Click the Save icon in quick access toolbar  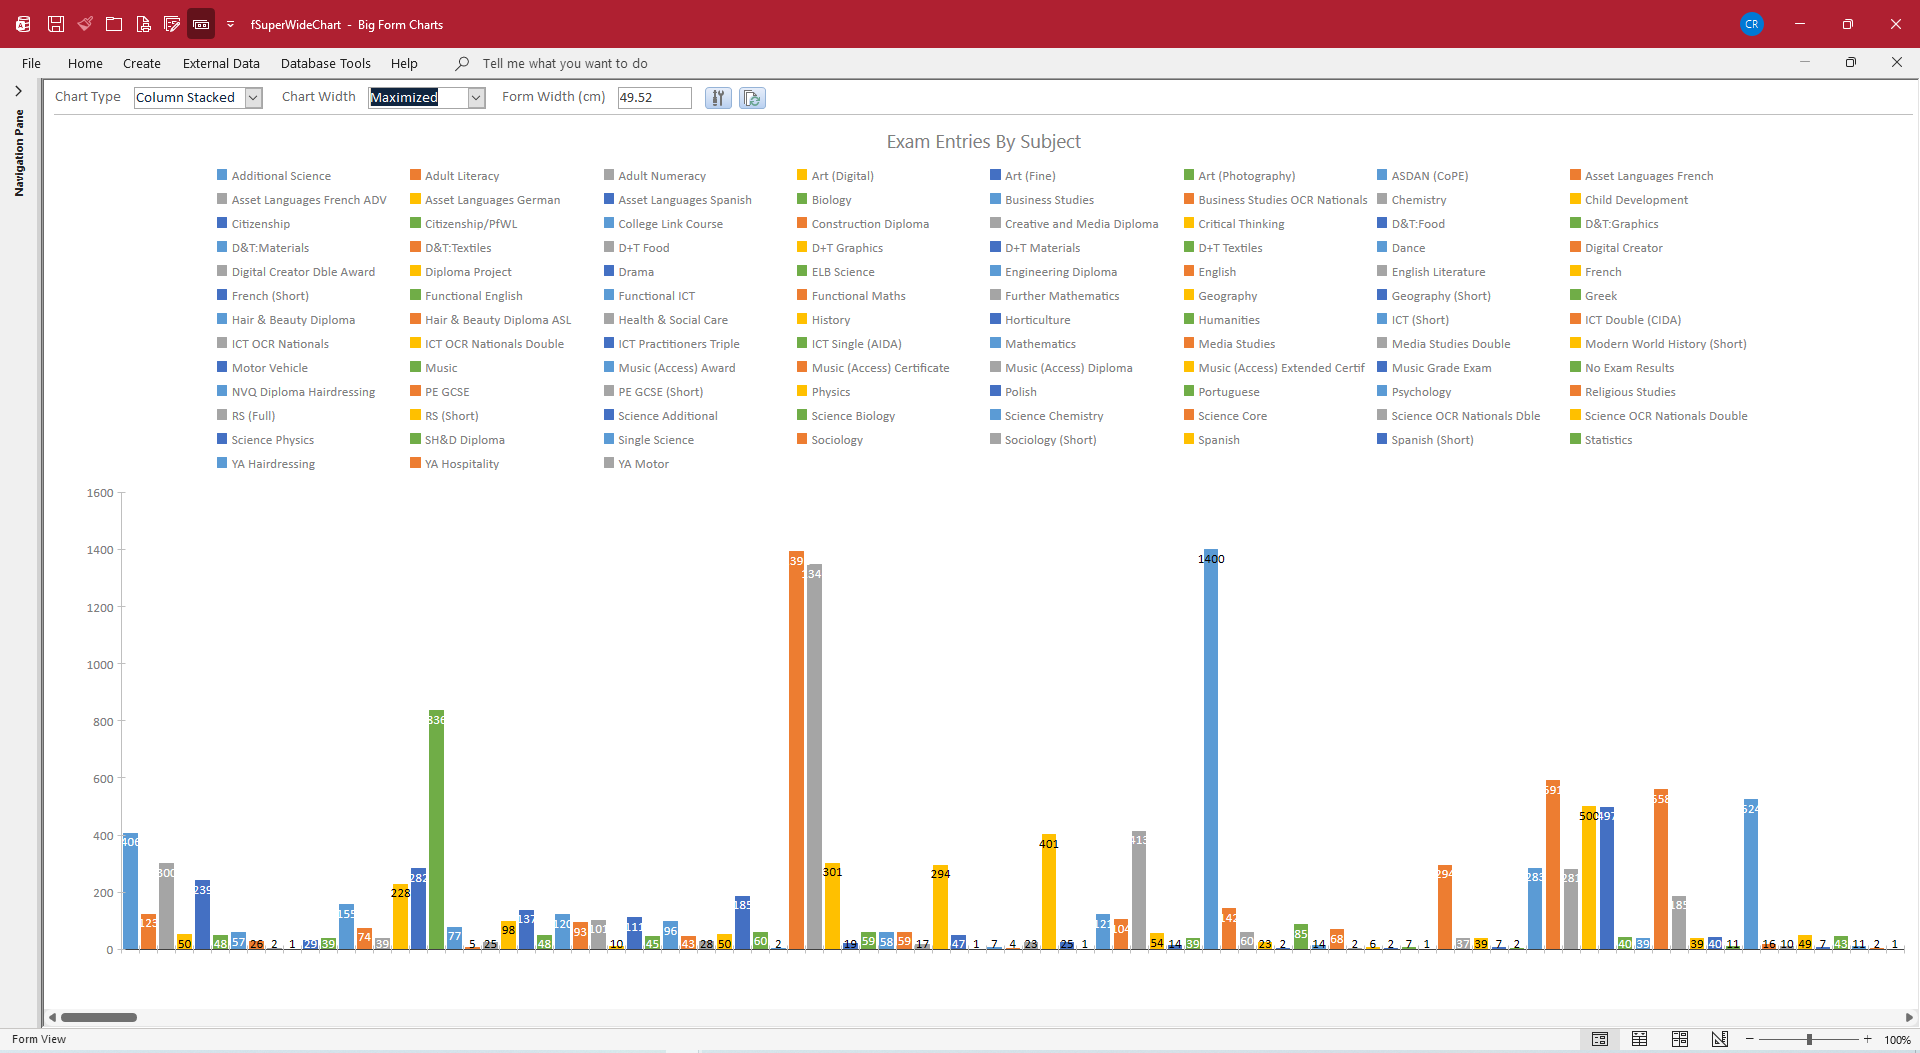click(56, 24)
